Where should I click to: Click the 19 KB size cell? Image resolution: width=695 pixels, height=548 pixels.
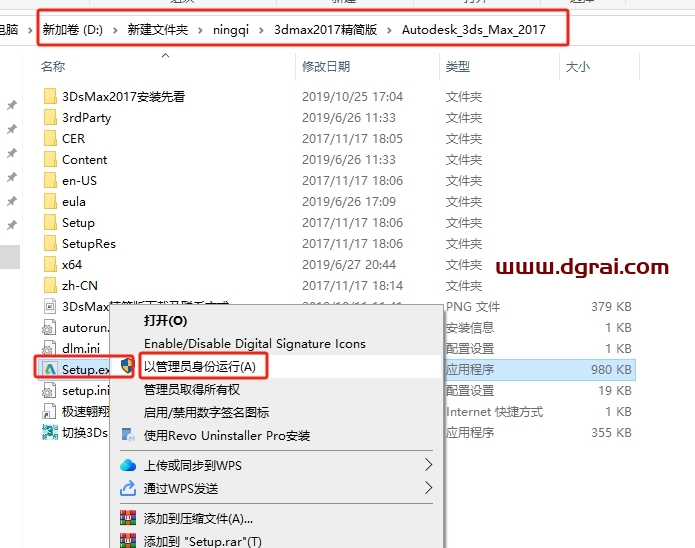(615, 391)
